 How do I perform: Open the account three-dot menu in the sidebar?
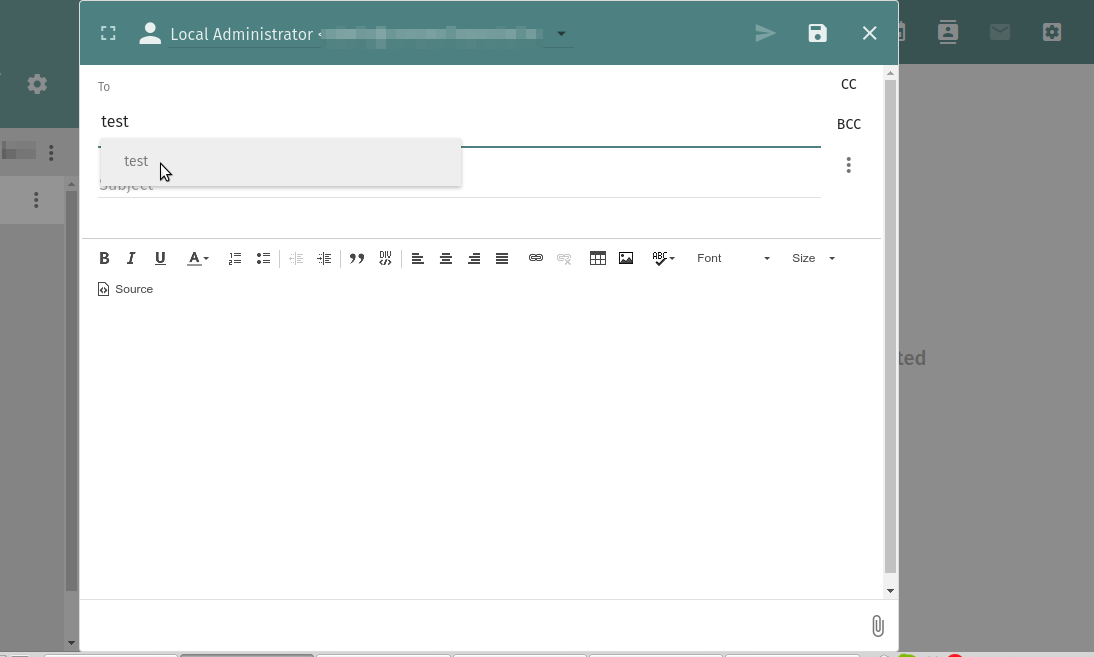51,153
